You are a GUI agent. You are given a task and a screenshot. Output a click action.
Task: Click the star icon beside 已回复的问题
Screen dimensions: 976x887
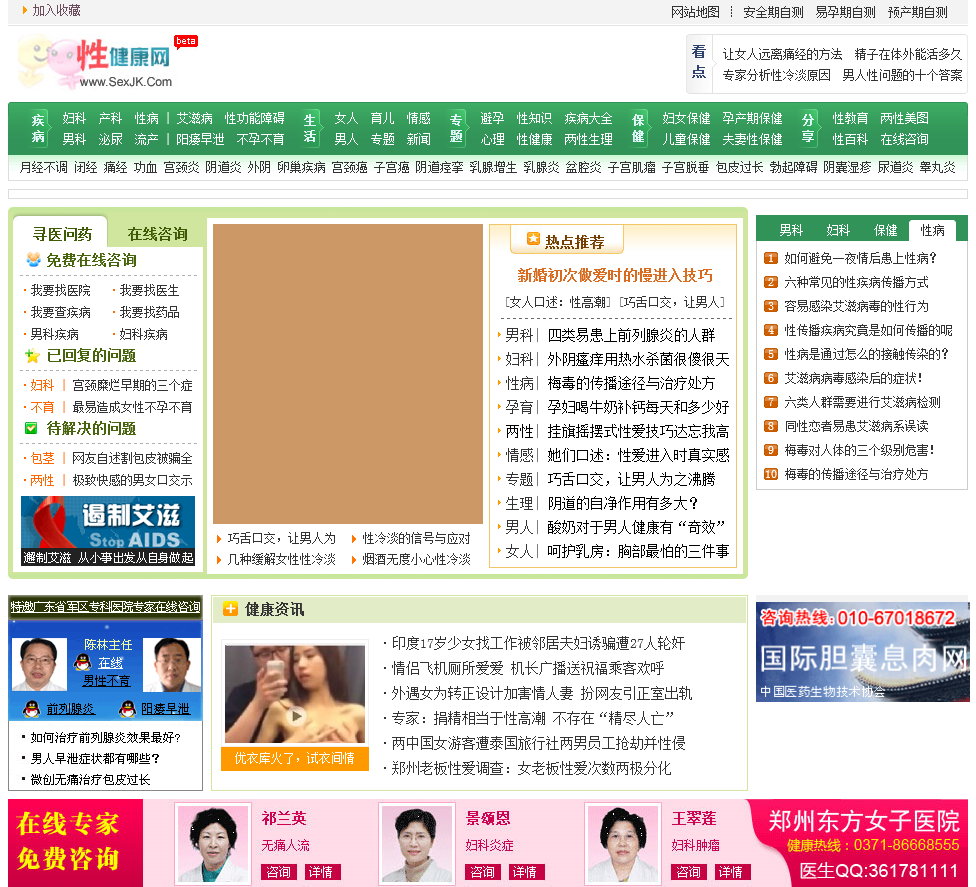click(x=32, y=356)
